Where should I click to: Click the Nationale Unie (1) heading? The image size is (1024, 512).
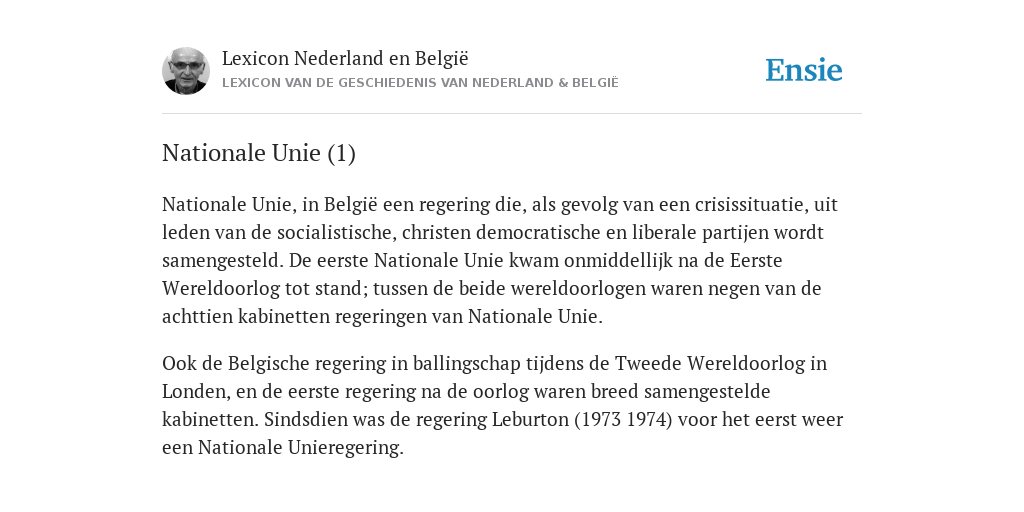point(259,153)
